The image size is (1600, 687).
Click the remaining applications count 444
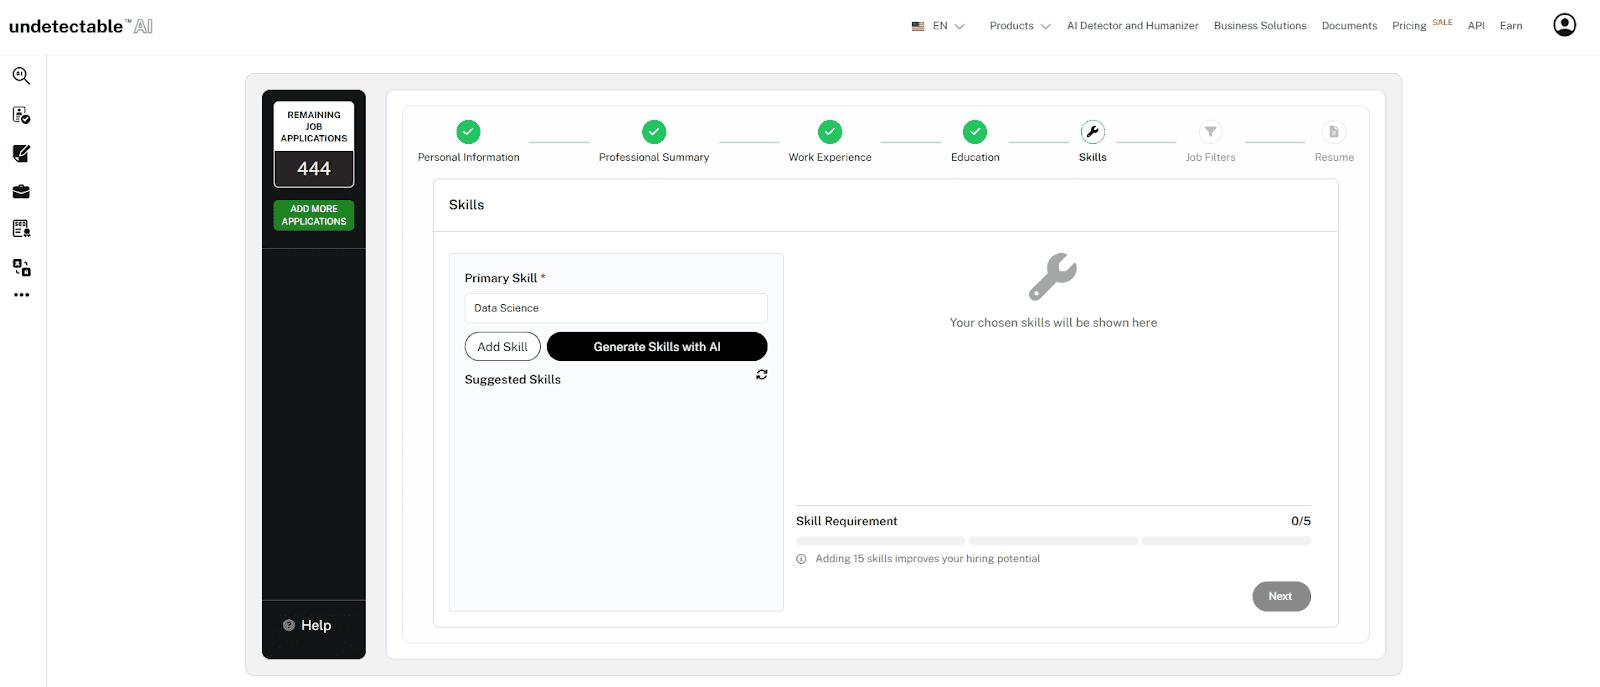pos(314,169)
